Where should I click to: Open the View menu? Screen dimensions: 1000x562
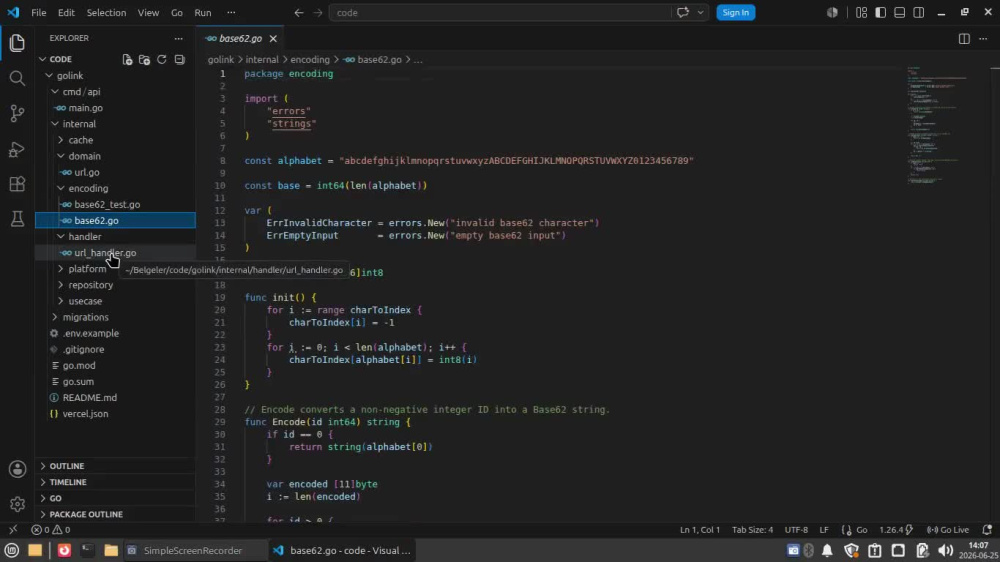148,13
